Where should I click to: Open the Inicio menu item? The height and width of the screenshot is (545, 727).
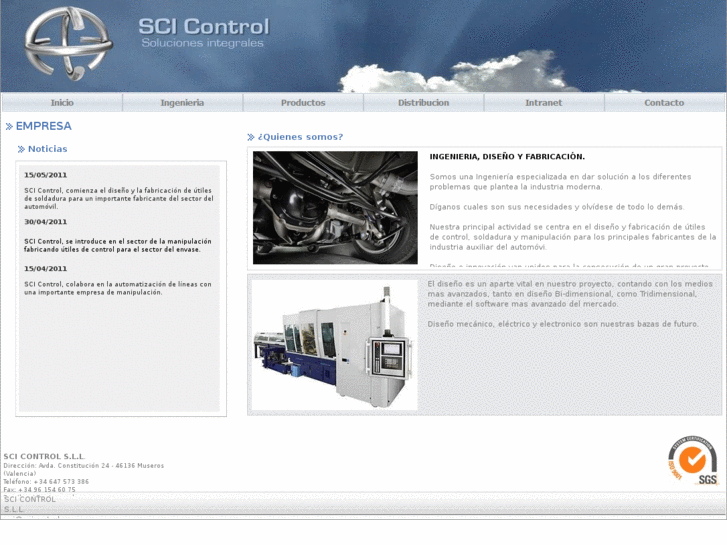coord(62,103)
